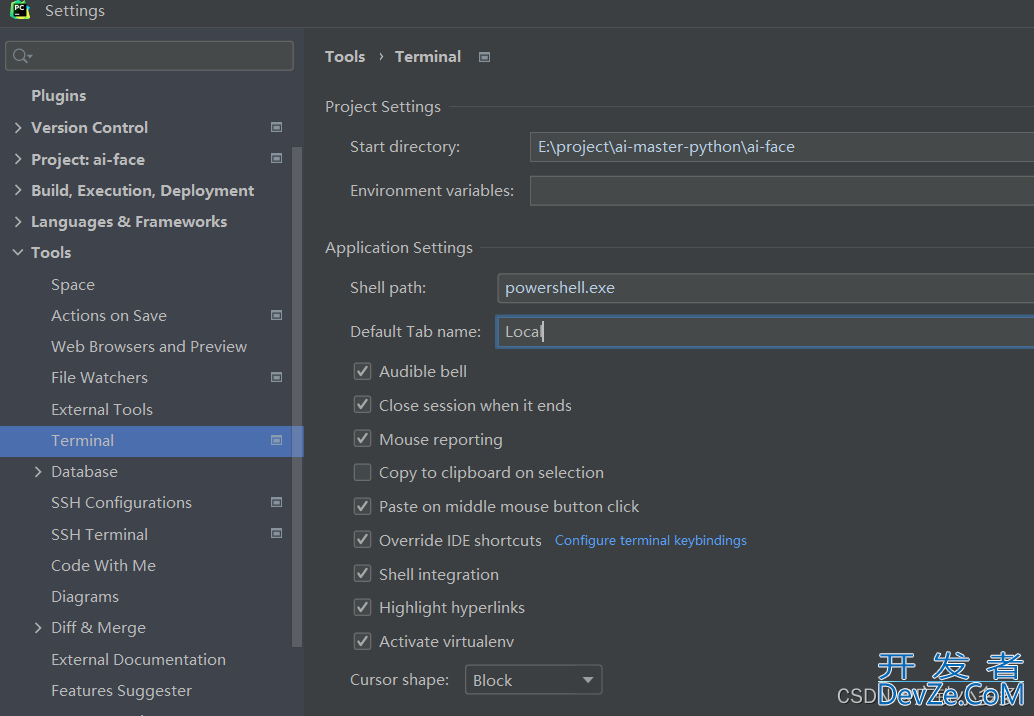Click project-level icon beside File Watchers

[276, 377]
